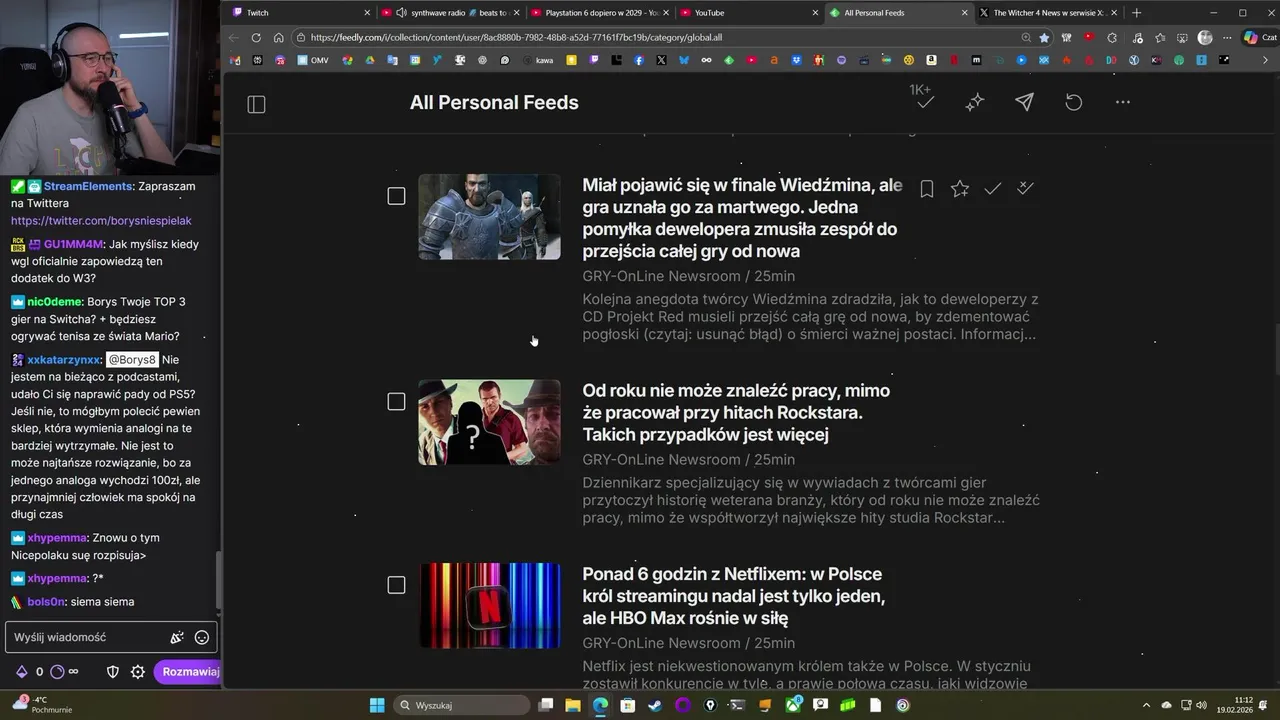The height and width of the screenshot is (720, 1280).
Task: Close the All Personal Feeds tab
Action: tap(964, 13)
